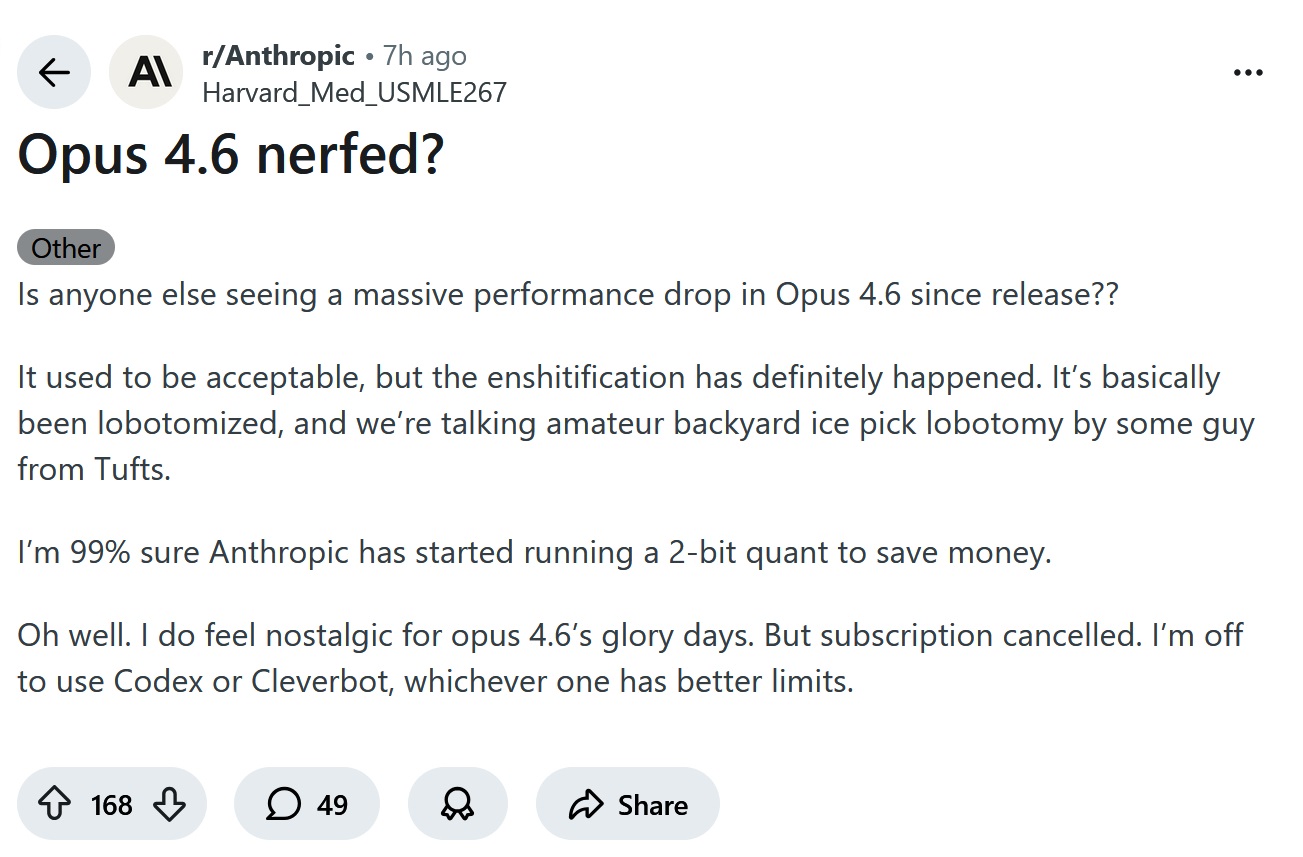Click the "Opus 4.6 nerfed?" post title
This screenshot has width=1303, height=857.
click(x=230, y=155)
